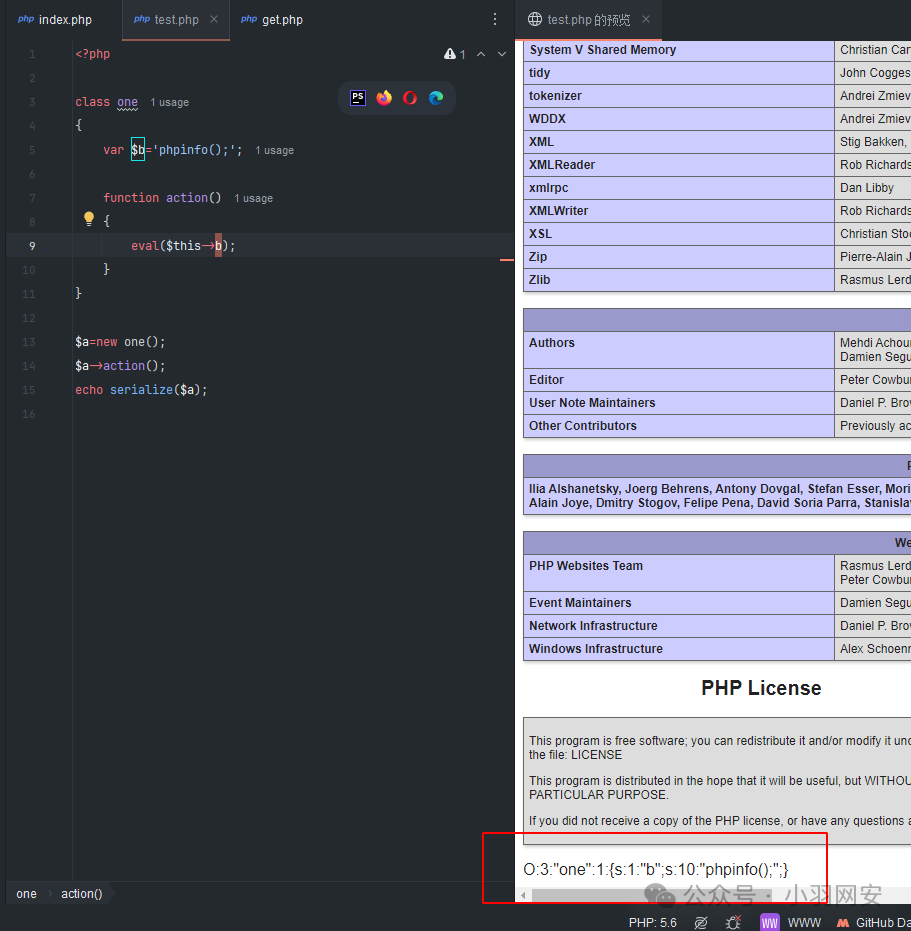
Task: Change PHP language level 5.6
Action: (652, 923)
